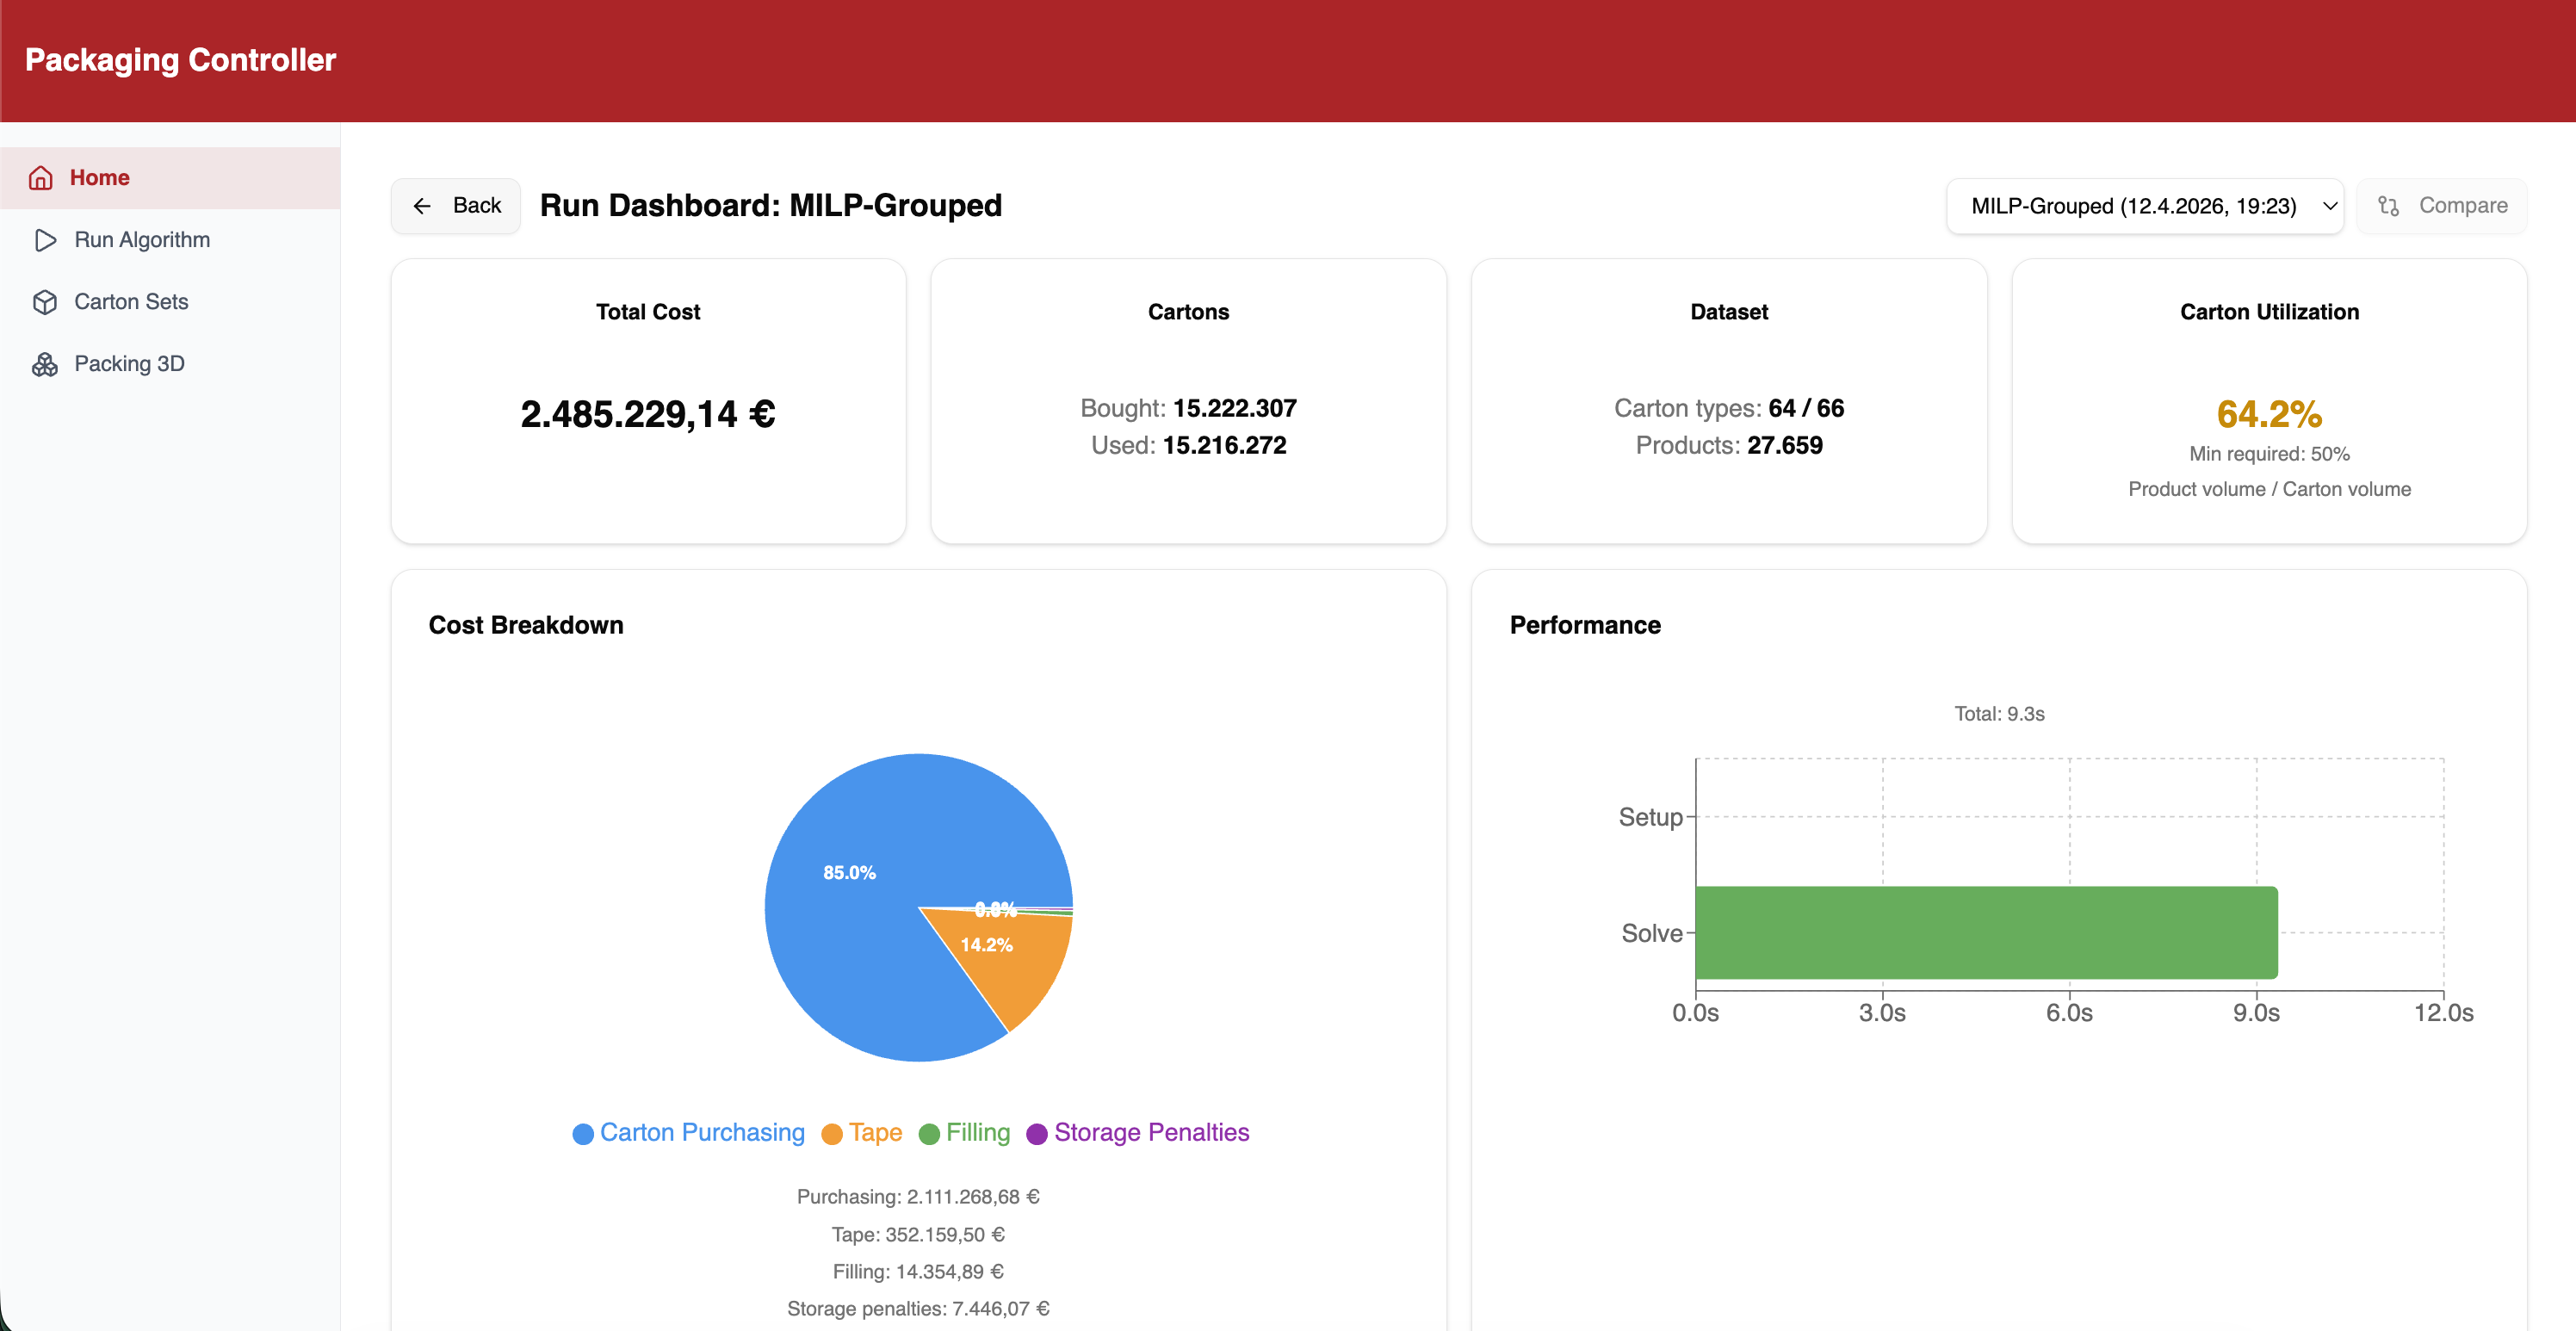Click the Filling: 14.354,89 € line
2576x1331 pixels.
[x=918, y=1272]
